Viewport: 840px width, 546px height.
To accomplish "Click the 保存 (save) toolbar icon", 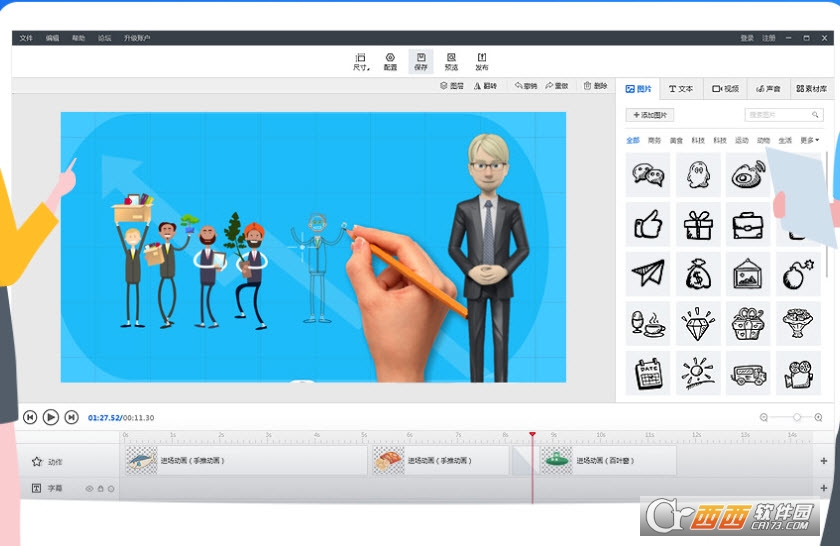I will click(x=421, y=61).
